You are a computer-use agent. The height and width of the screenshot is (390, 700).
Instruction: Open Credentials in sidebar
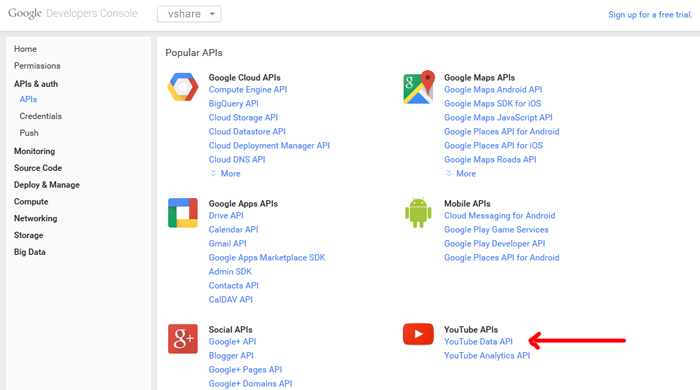click(x=41, y=116)
